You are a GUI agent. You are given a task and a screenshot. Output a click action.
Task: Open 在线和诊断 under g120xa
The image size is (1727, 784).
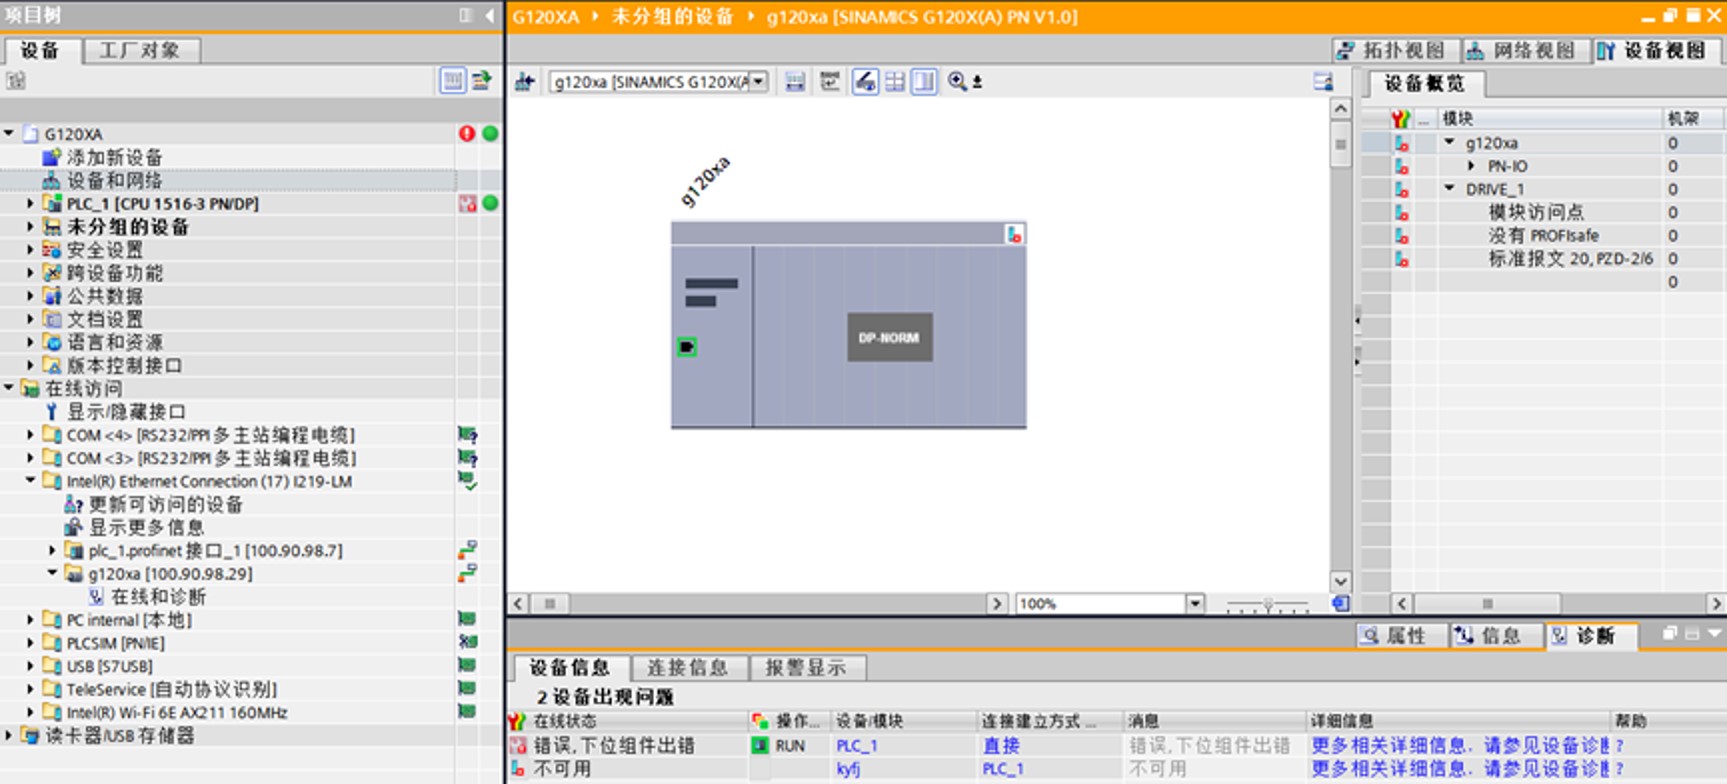point(157,597)
